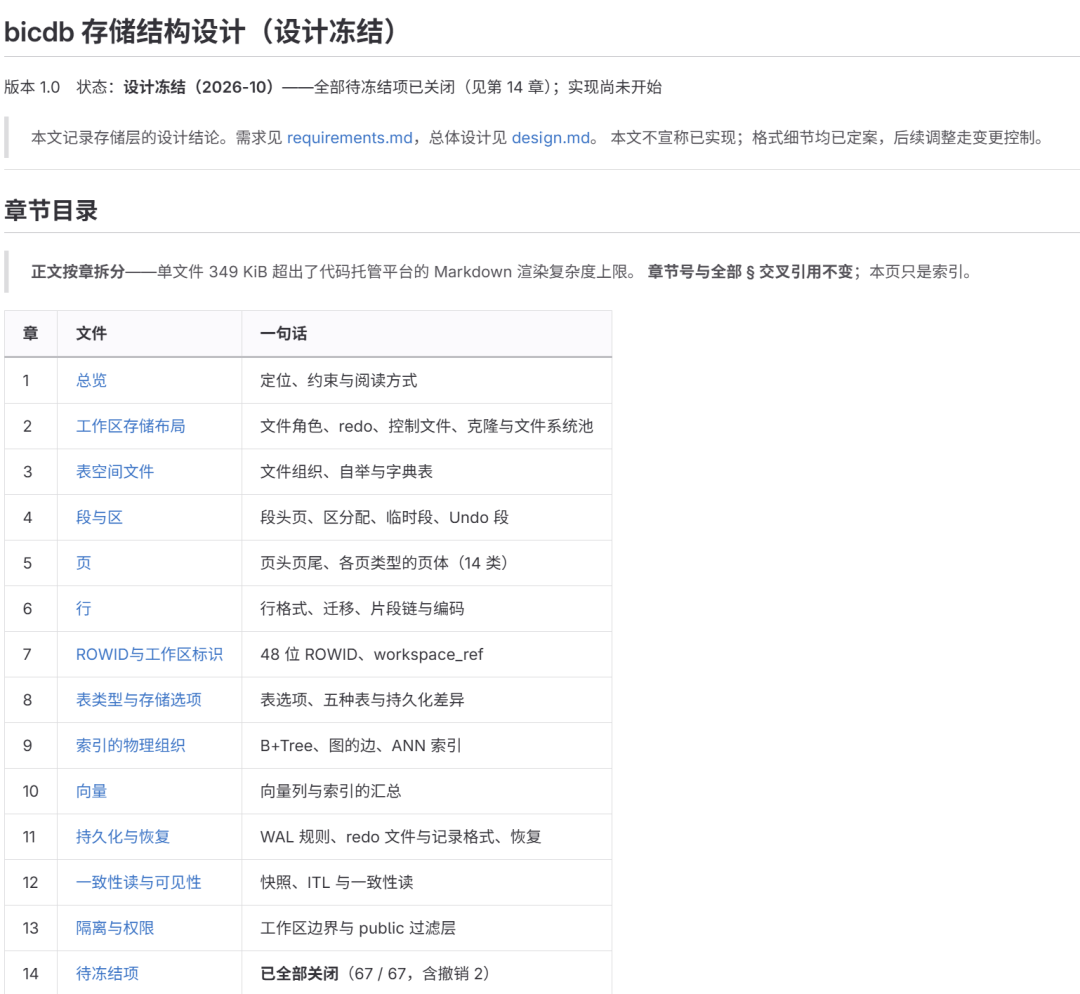
Task: Click cell WAL 规则、redo 文件与记录格式
Action: (x=426, y=837)
